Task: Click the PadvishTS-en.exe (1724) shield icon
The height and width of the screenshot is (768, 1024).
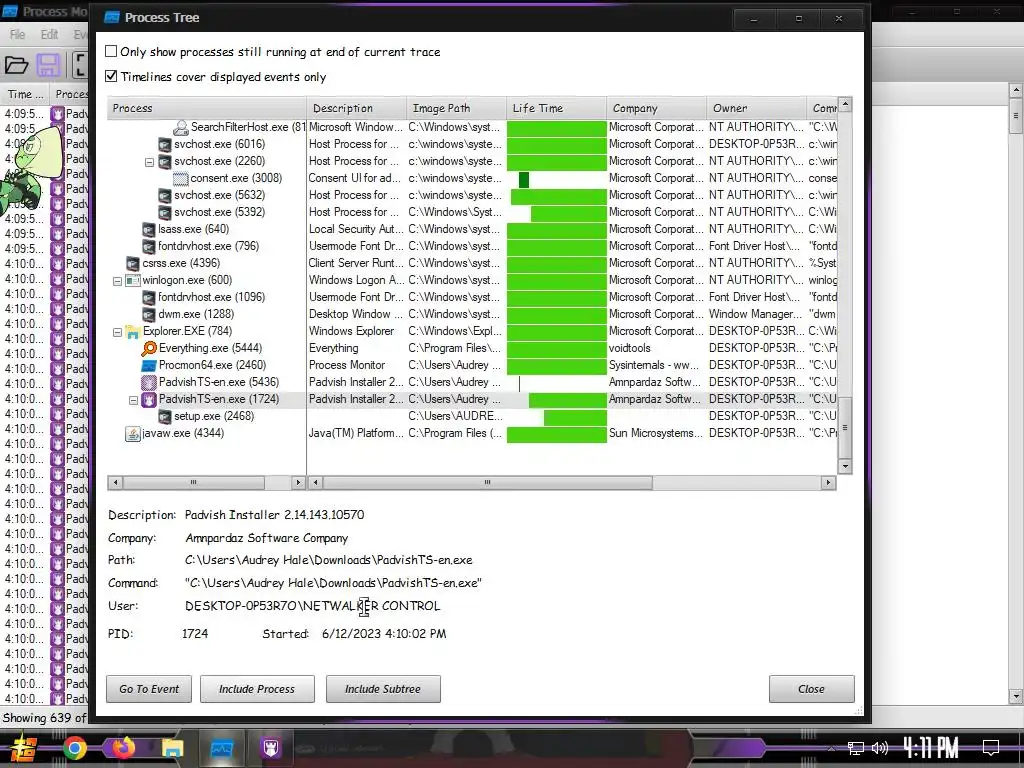Action: coord(149,399)
